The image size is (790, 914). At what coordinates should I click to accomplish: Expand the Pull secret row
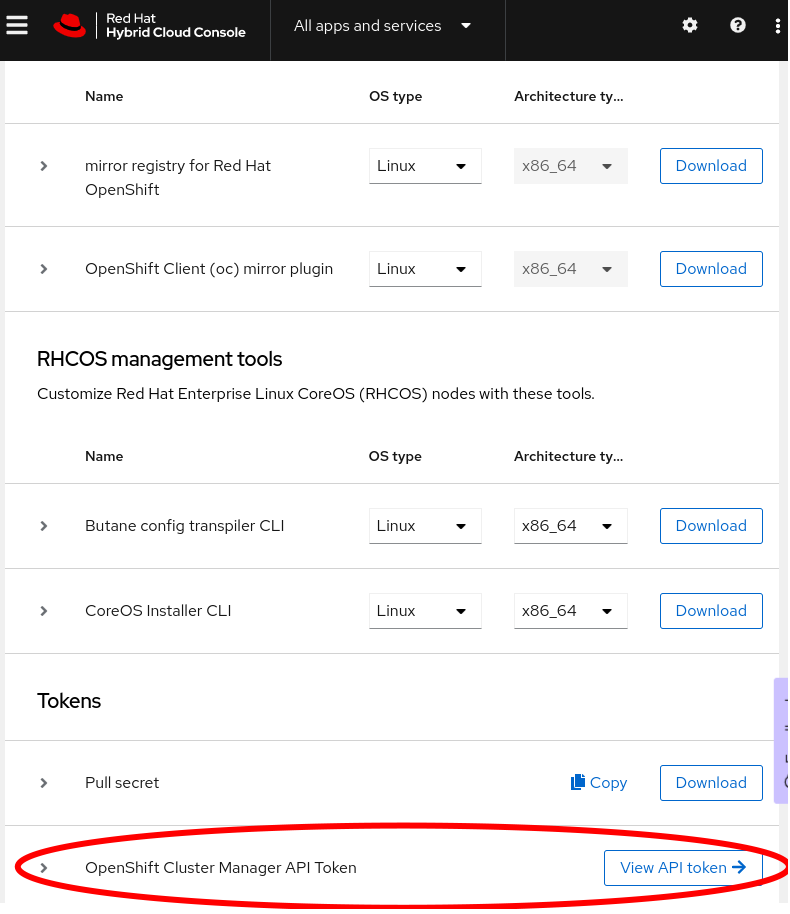click(x=44, y=783)
